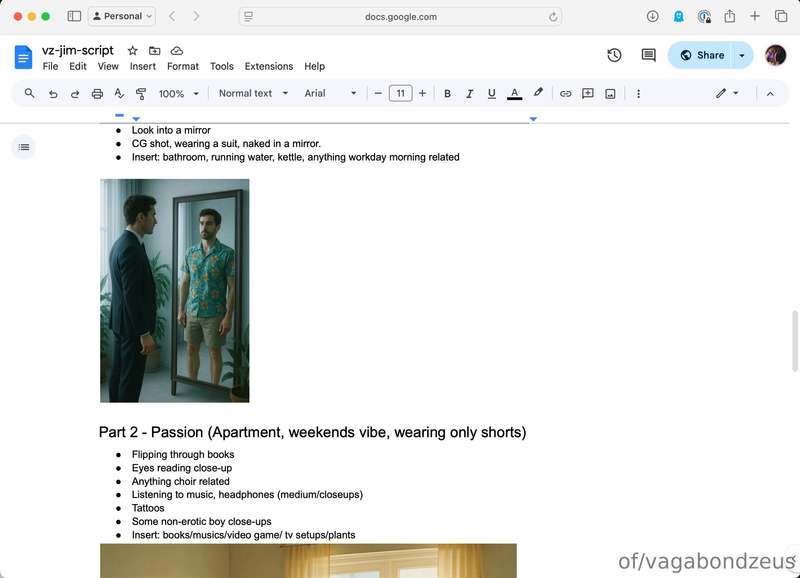This screenshot has height=578, width=800.
Task: Go forward in Safari
Action: coord(196,16)
